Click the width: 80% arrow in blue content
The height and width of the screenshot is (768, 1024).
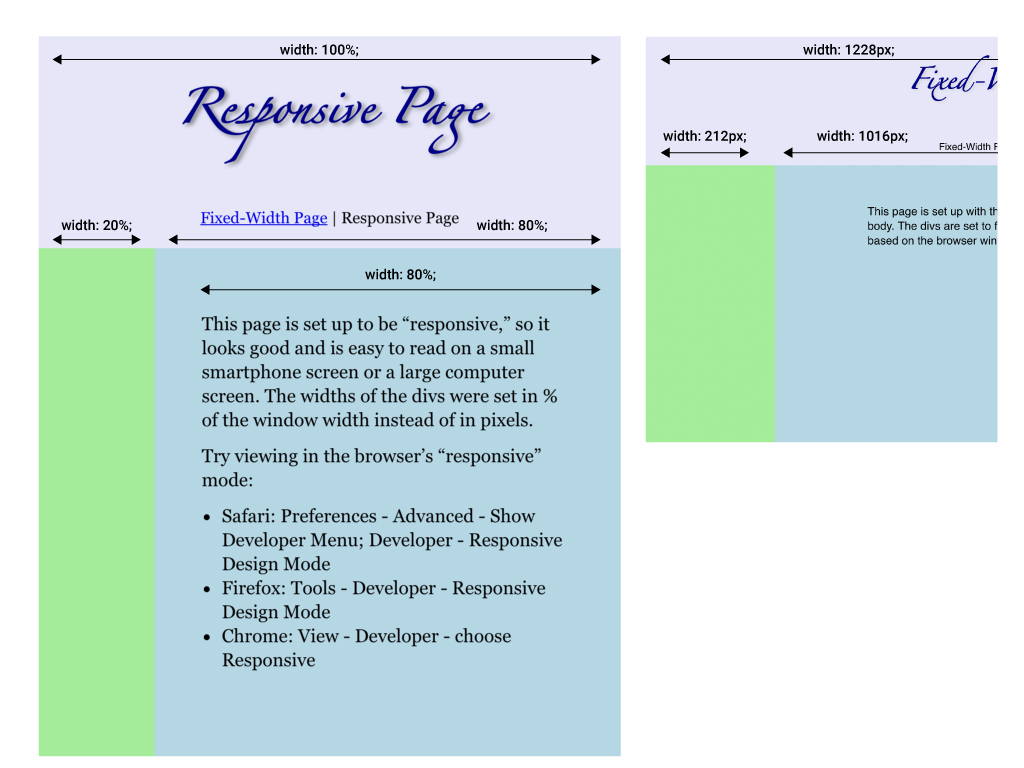click(399, 288)
